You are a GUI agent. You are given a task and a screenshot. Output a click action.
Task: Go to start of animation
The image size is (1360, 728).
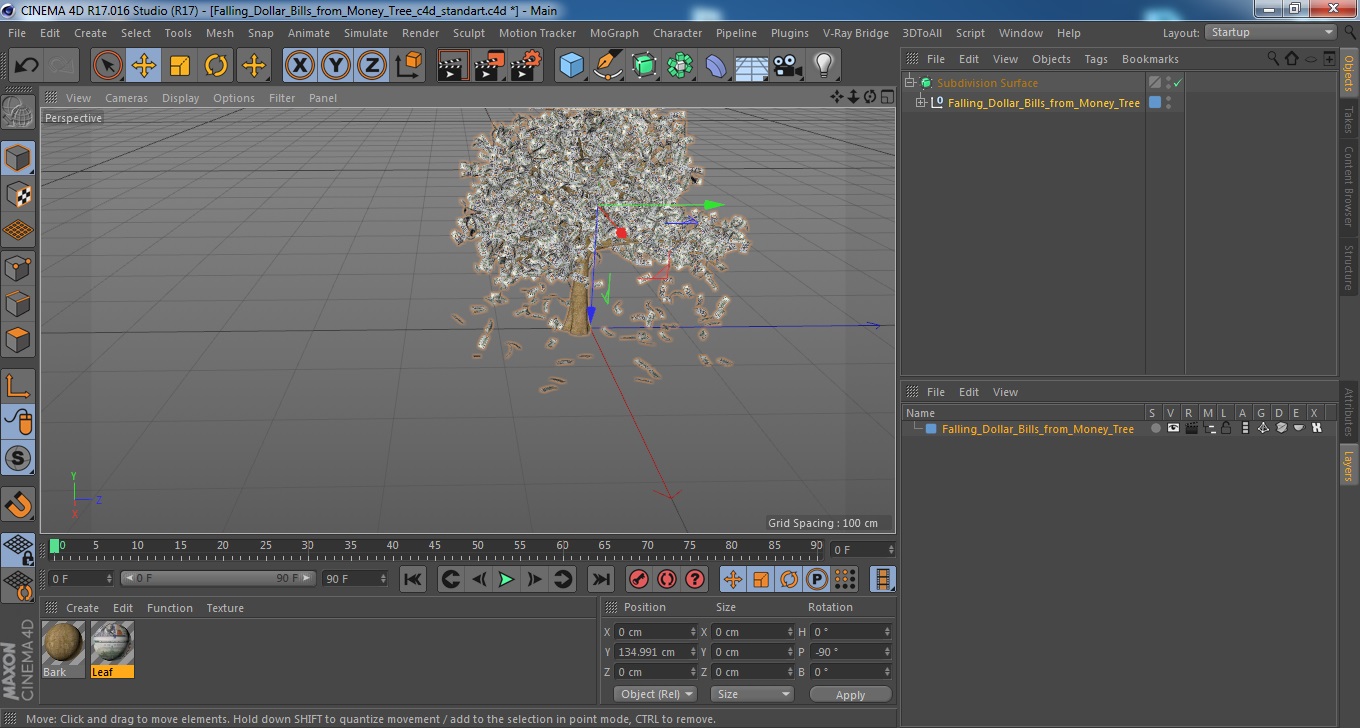(413, 579)
